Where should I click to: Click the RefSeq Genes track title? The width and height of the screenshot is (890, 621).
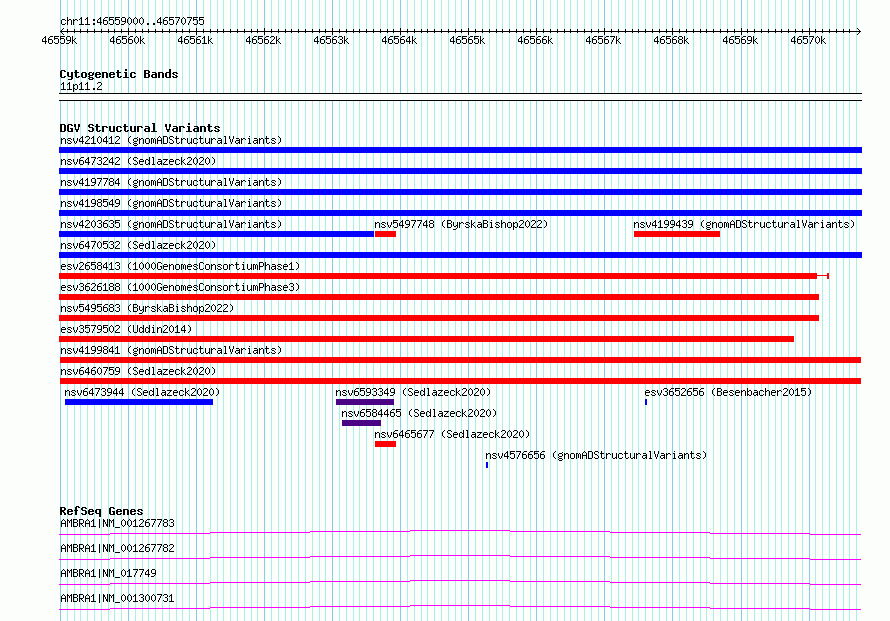[x=101, y=511]
